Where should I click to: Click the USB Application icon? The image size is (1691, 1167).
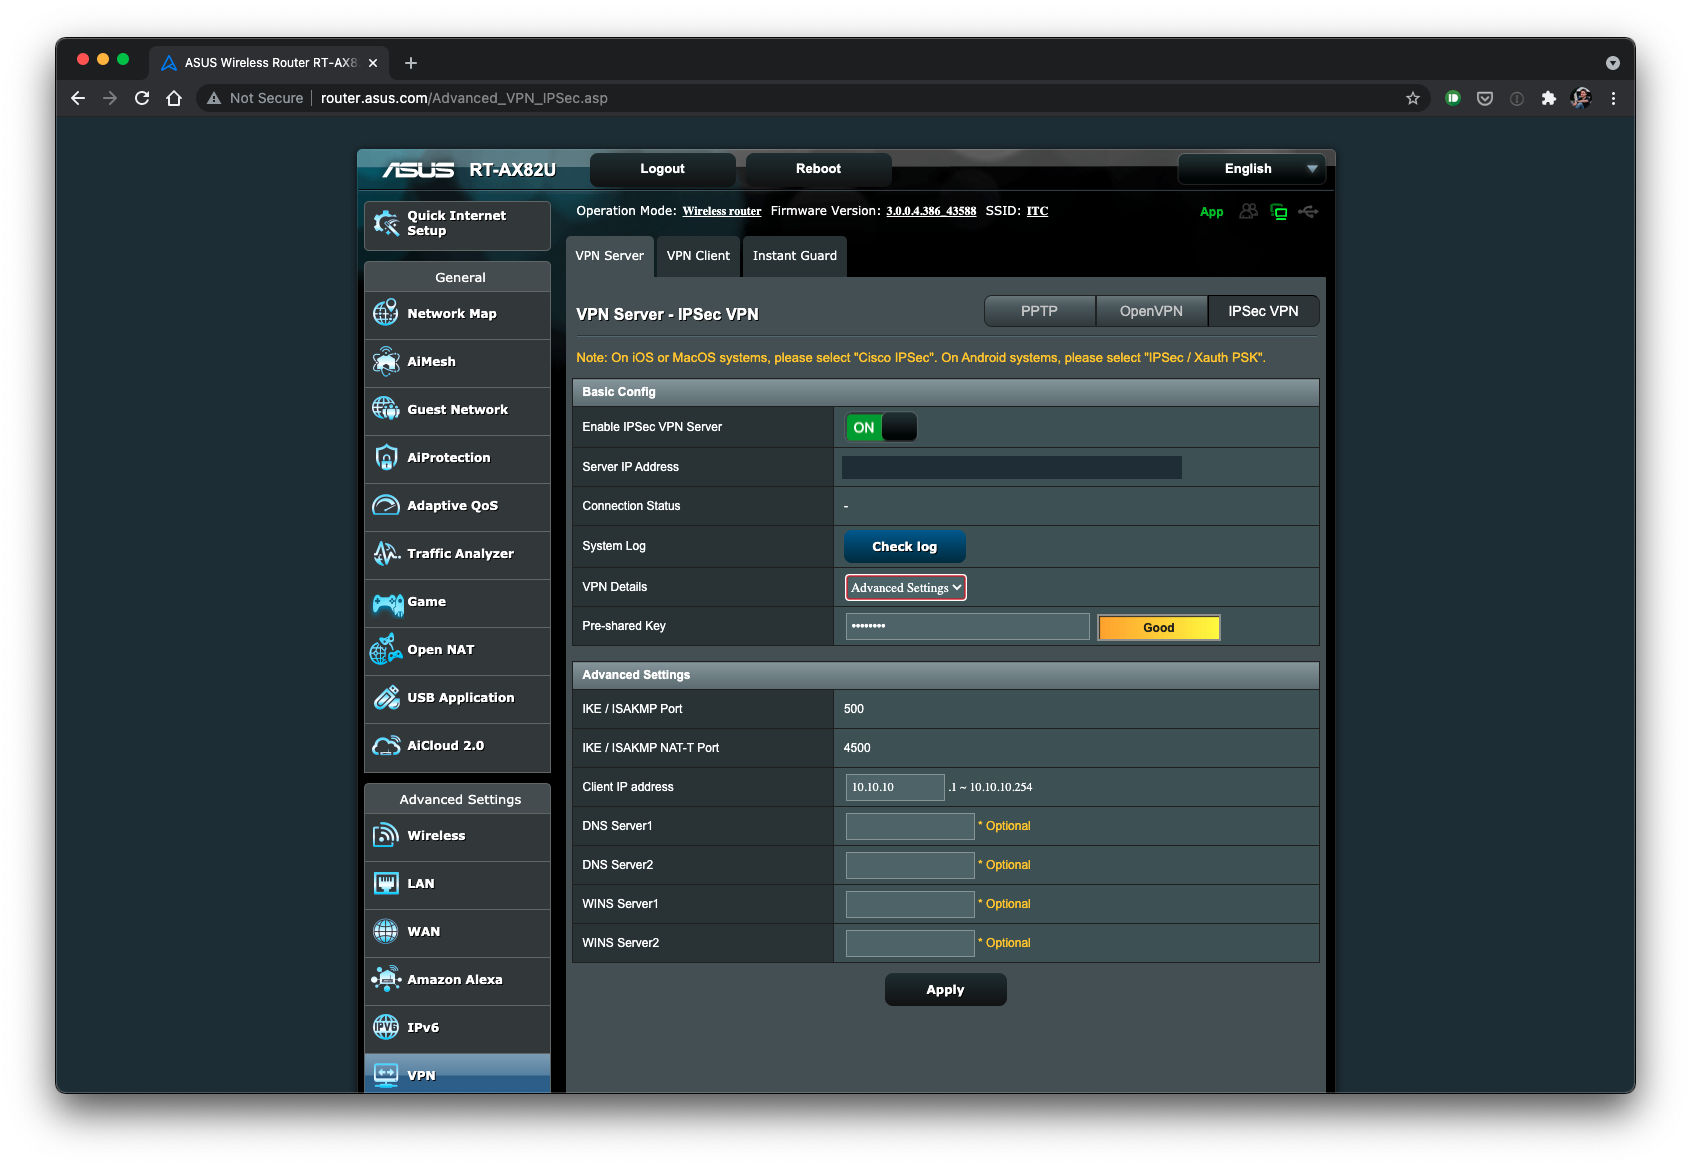386,698
